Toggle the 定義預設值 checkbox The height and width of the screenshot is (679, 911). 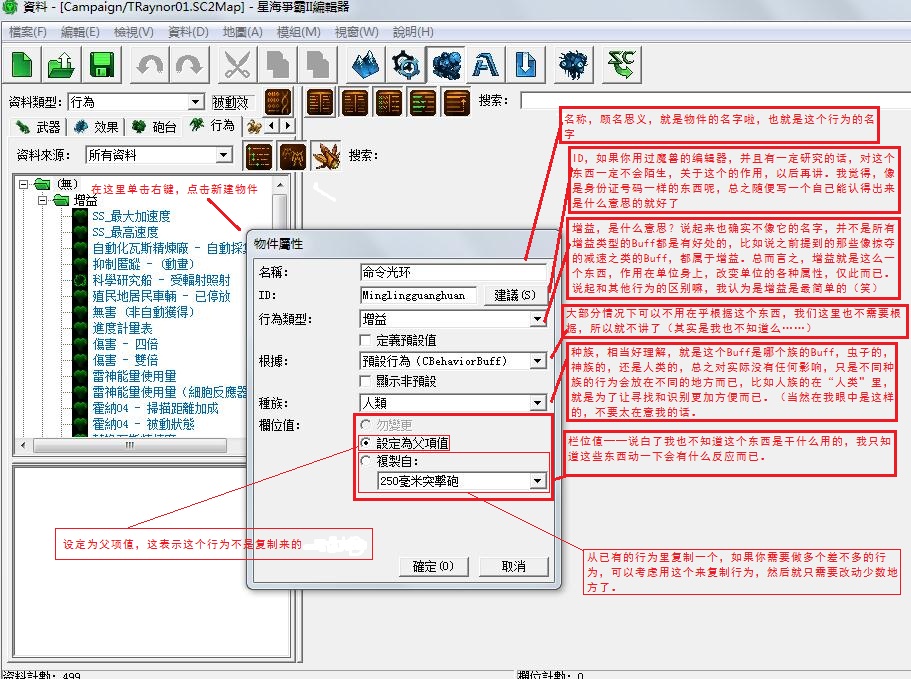(x=365, y=340)
